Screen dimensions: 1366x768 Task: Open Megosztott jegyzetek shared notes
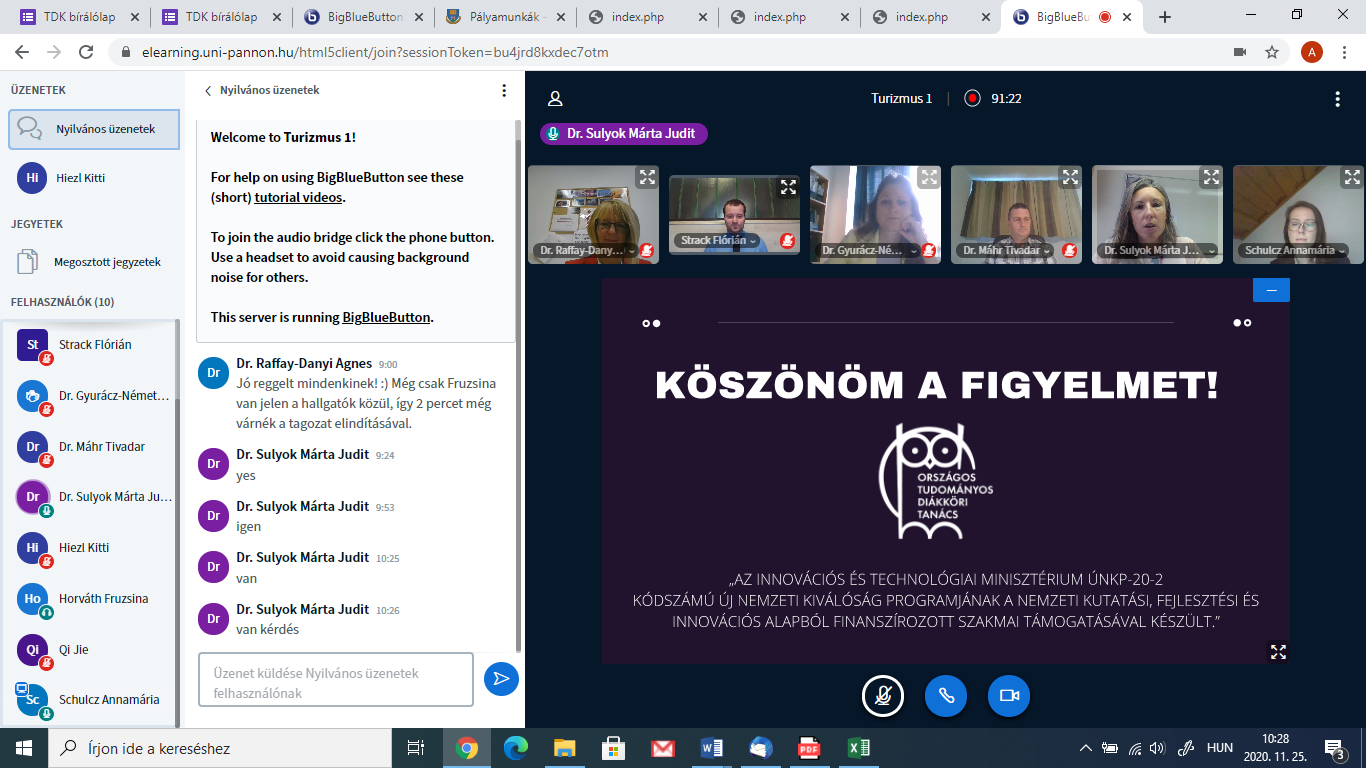pyautogui.click(x=106, y=262)
